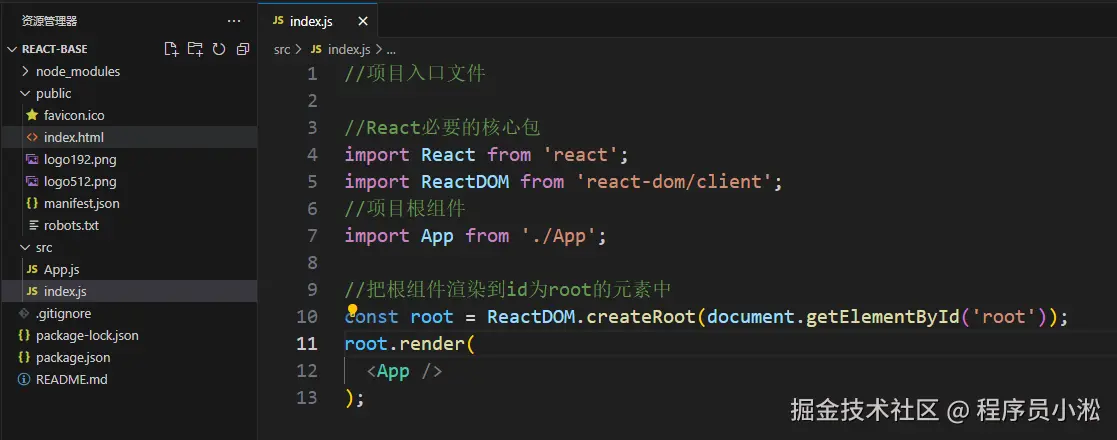Click the image icon beside logo192.png
The height and width of the screenshot is (440, 1117).
[31, 159]
